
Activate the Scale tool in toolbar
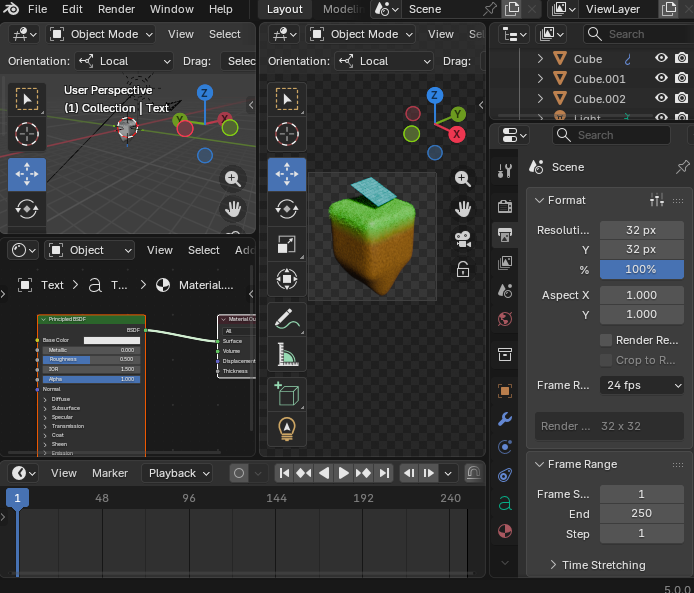click(x=287, y=244)
